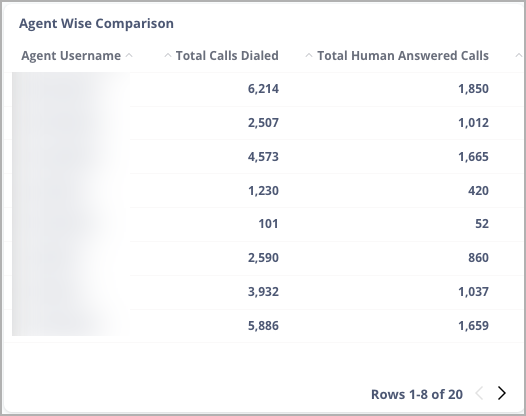The width and height of the screenshot is (526, 416).
Task: Select the row with 2,507 calls dialed
Action: click(x=263, y=123)
